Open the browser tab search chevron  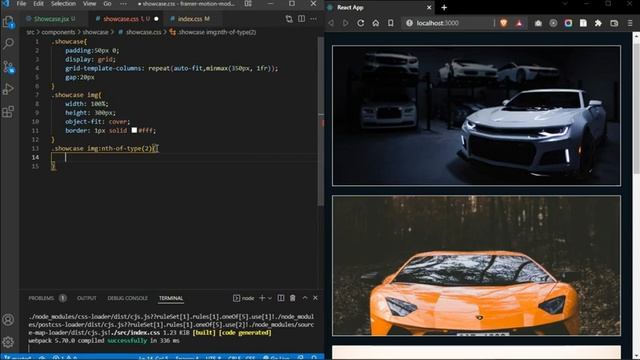(x=565, y=4)
